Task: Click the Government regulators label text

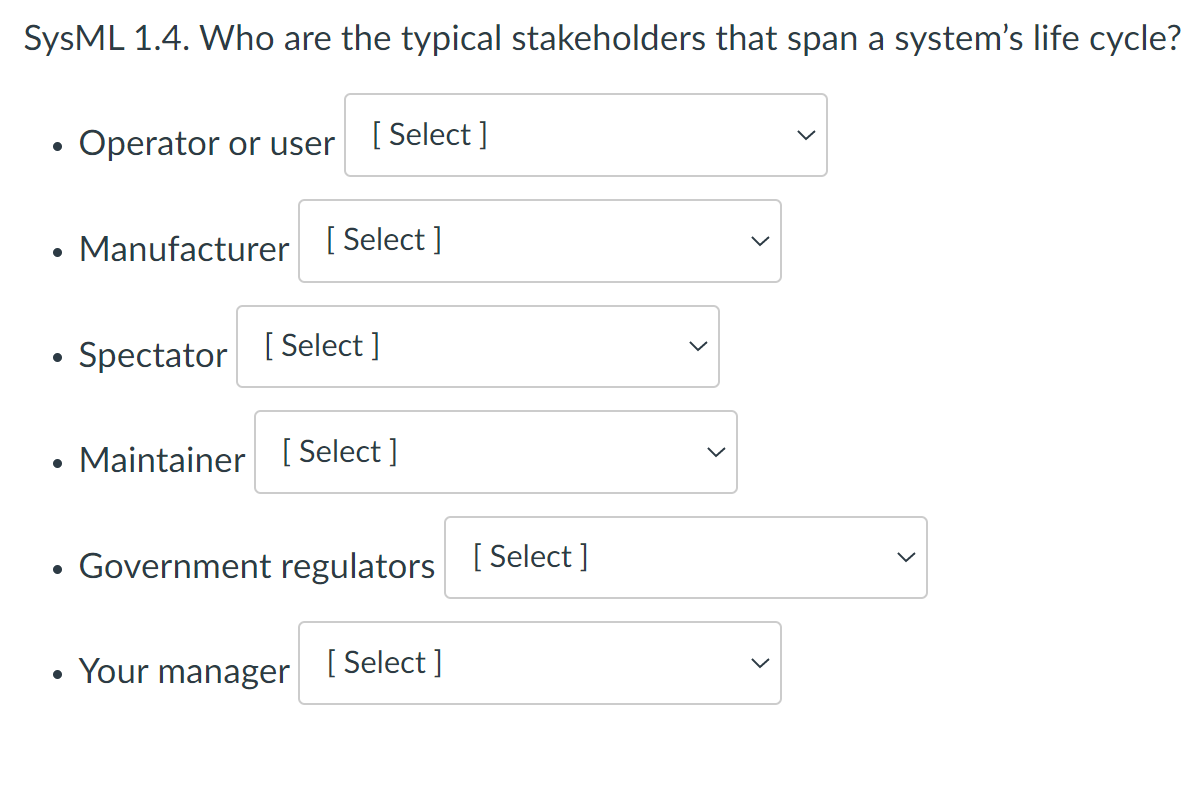Action: click(x=256, y=566)
